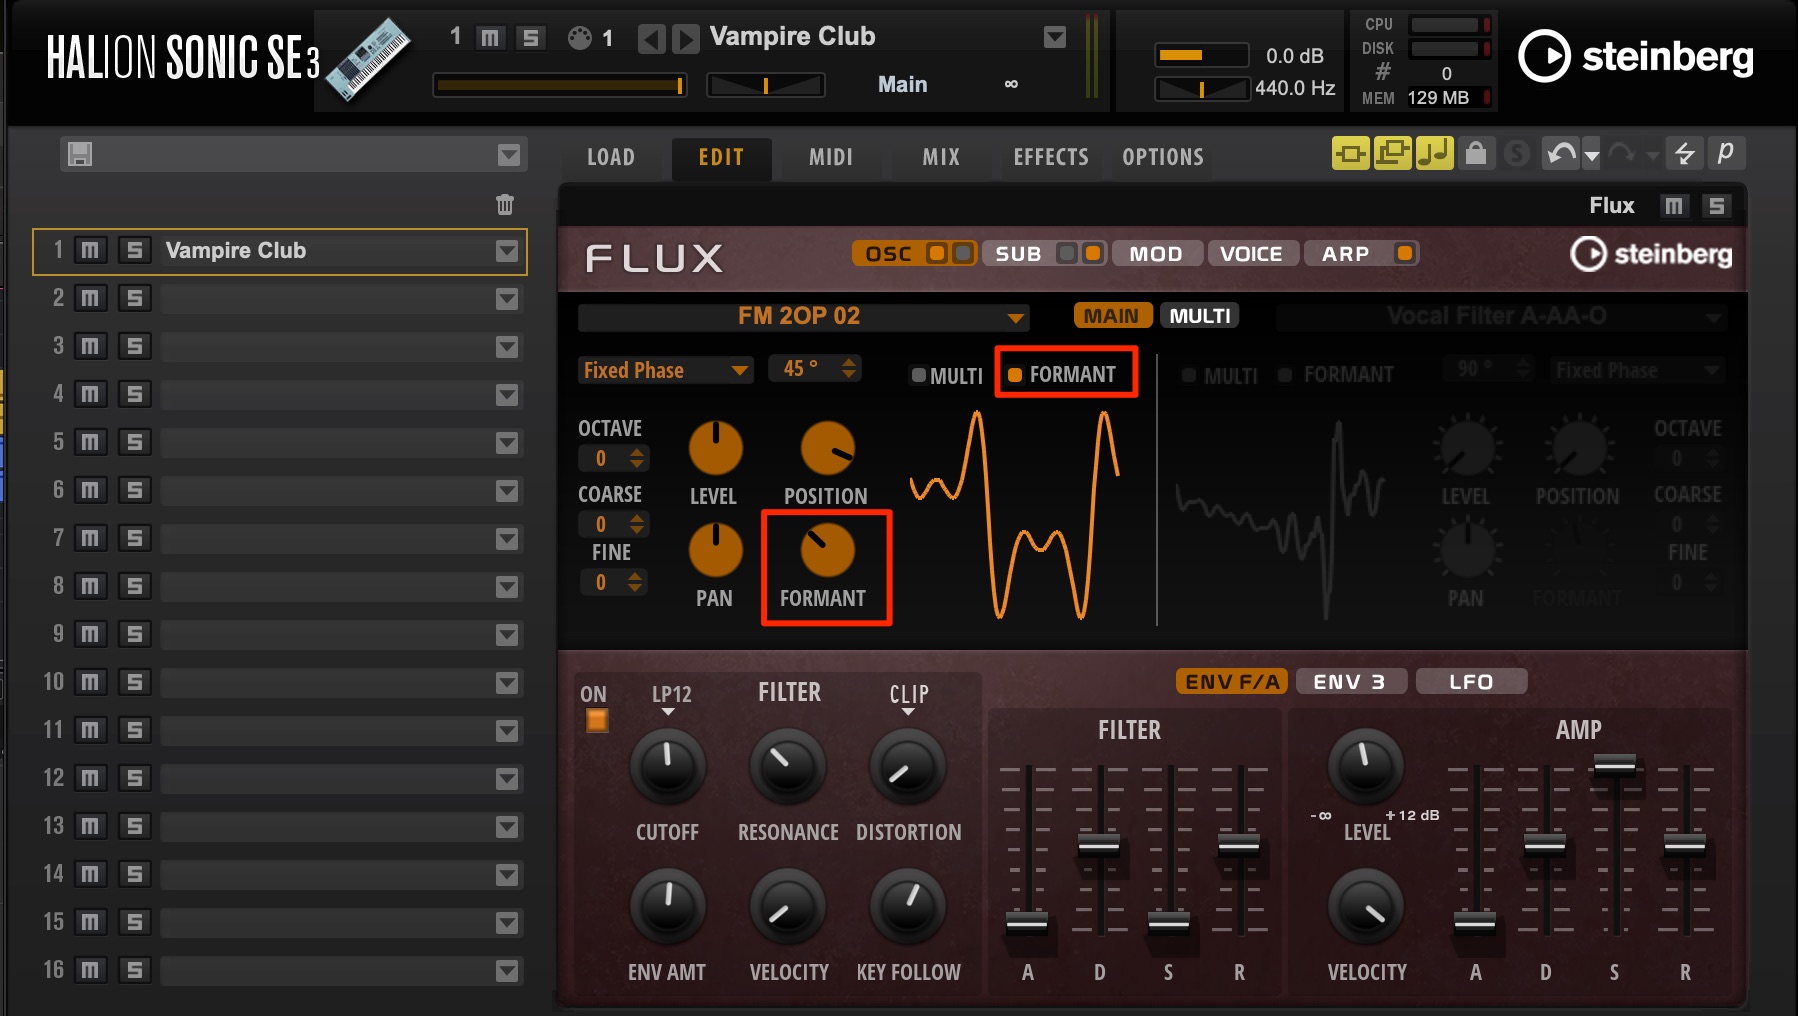
Task: Click the MIDI port icon in header
Action: pyautogui.click(x=580, y=38)
